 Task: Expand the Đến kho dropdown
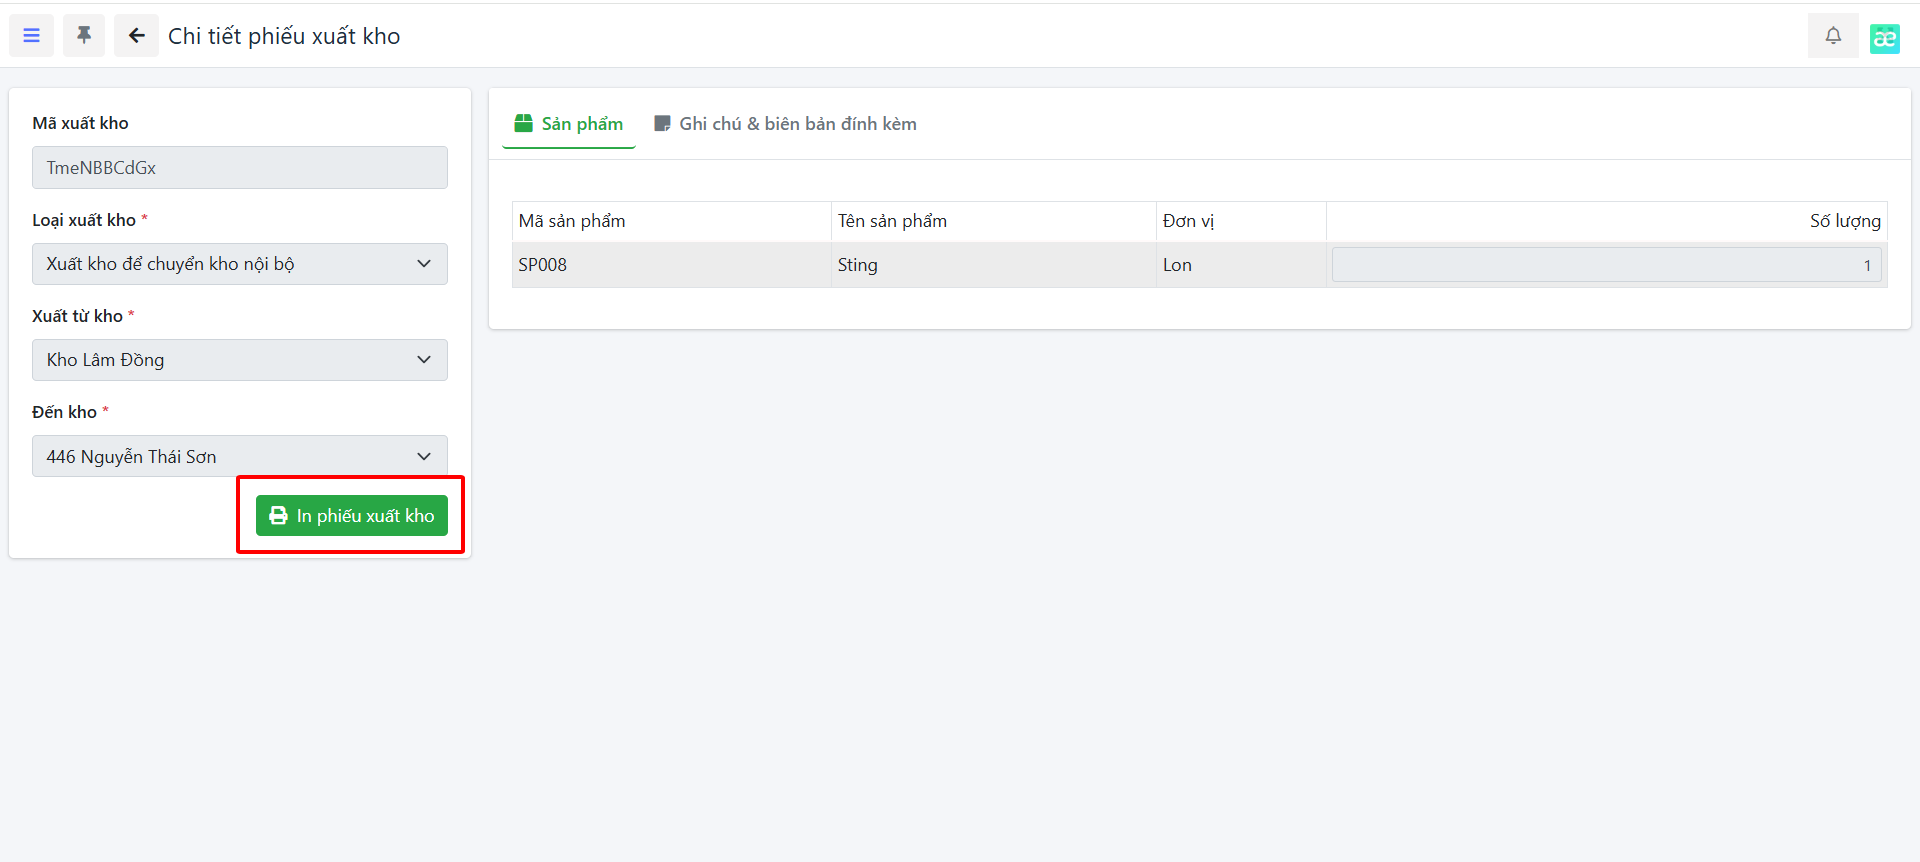(x=240, y=457)
